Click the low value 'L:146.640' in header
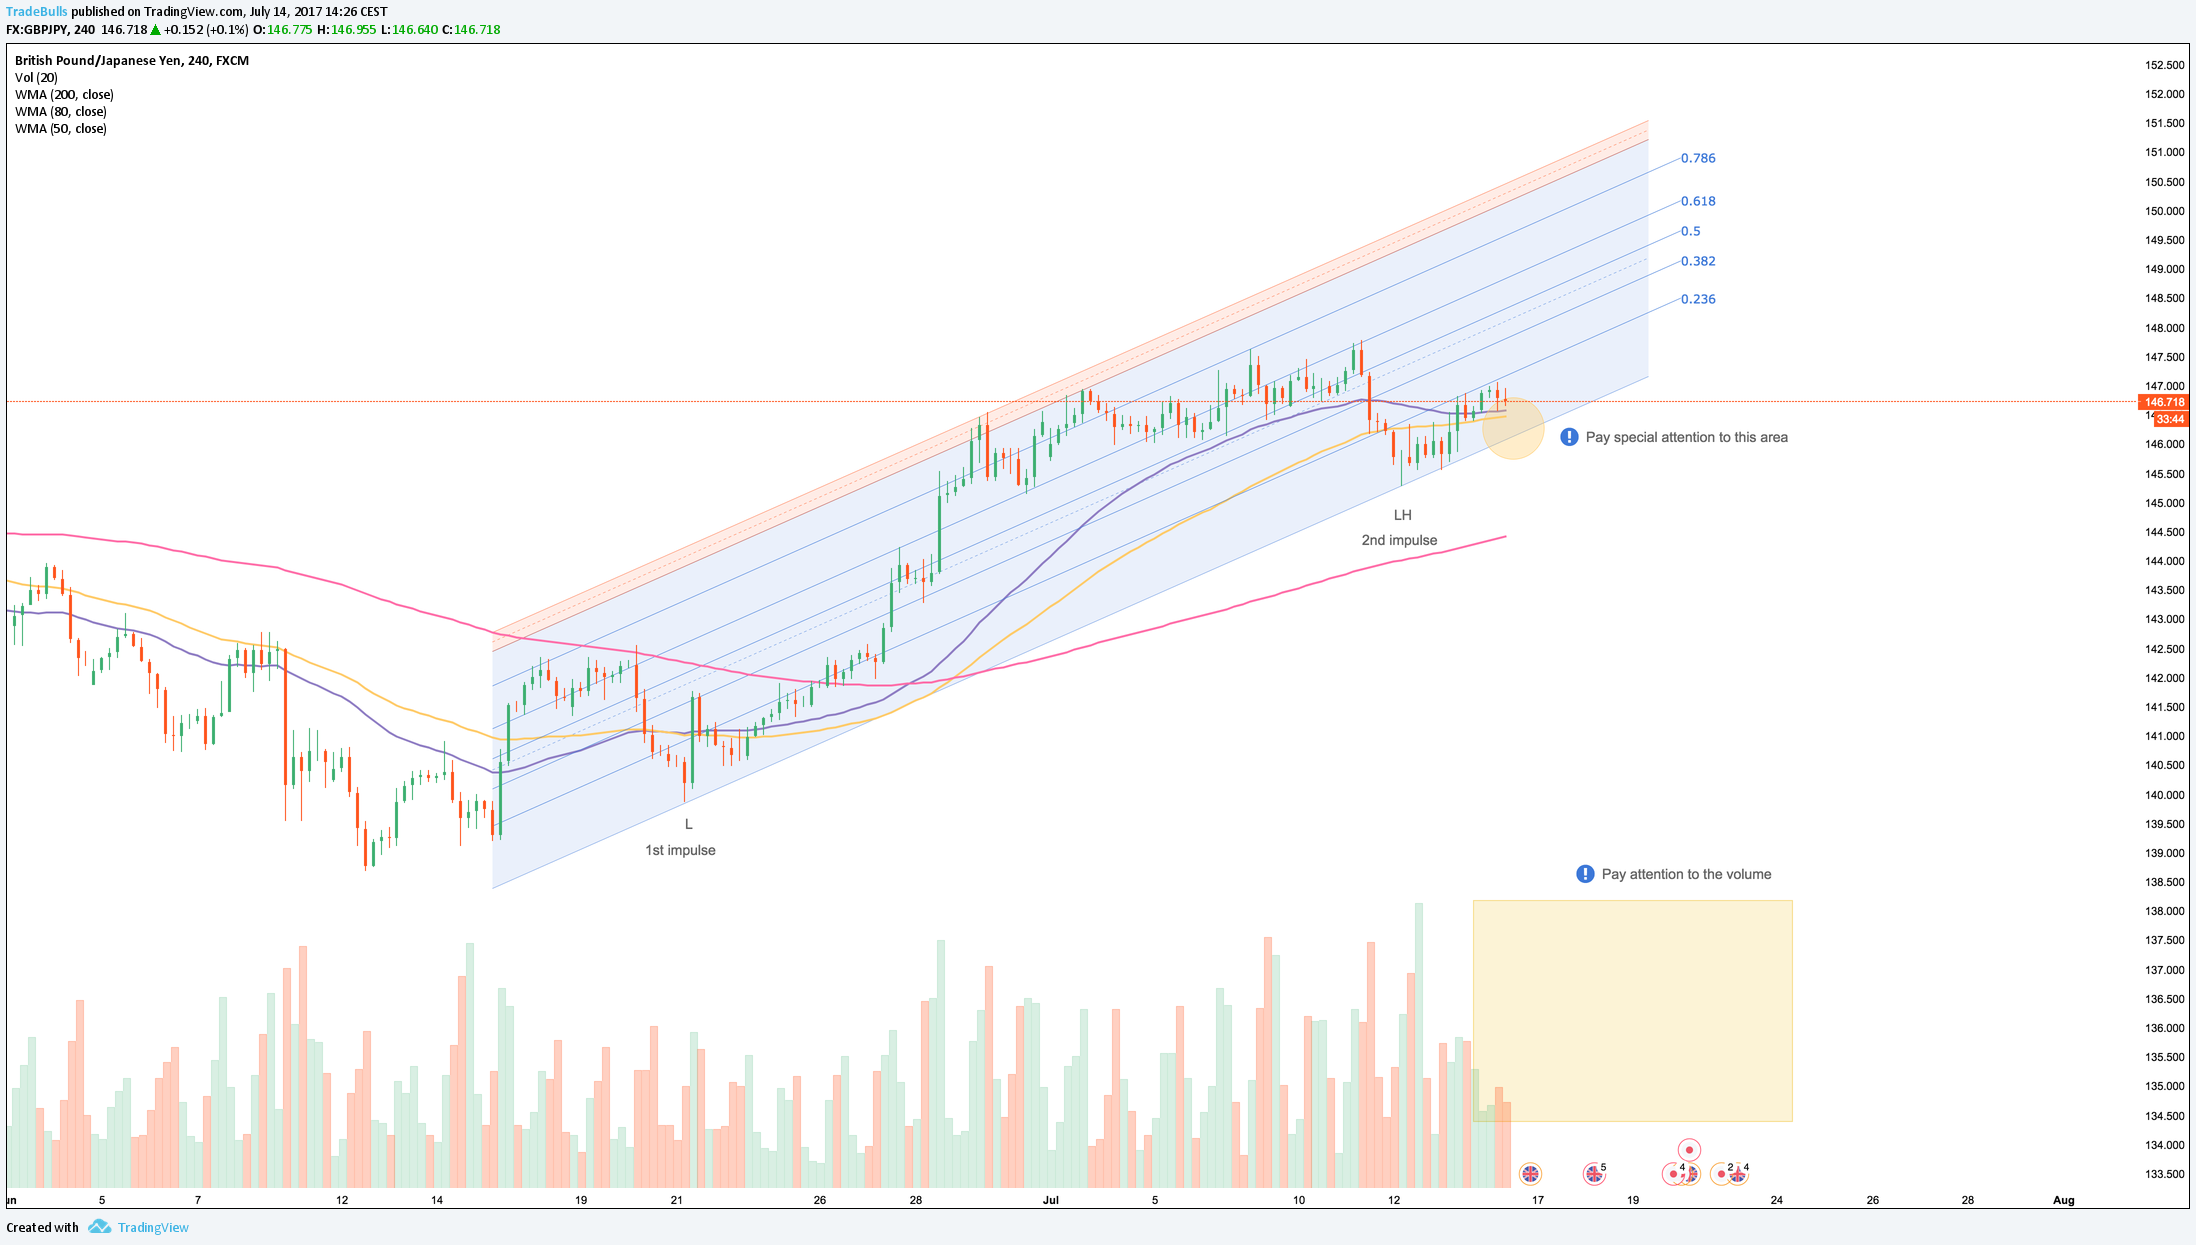This screenshot has width=2196, height=1245. (x=409, y=30)
